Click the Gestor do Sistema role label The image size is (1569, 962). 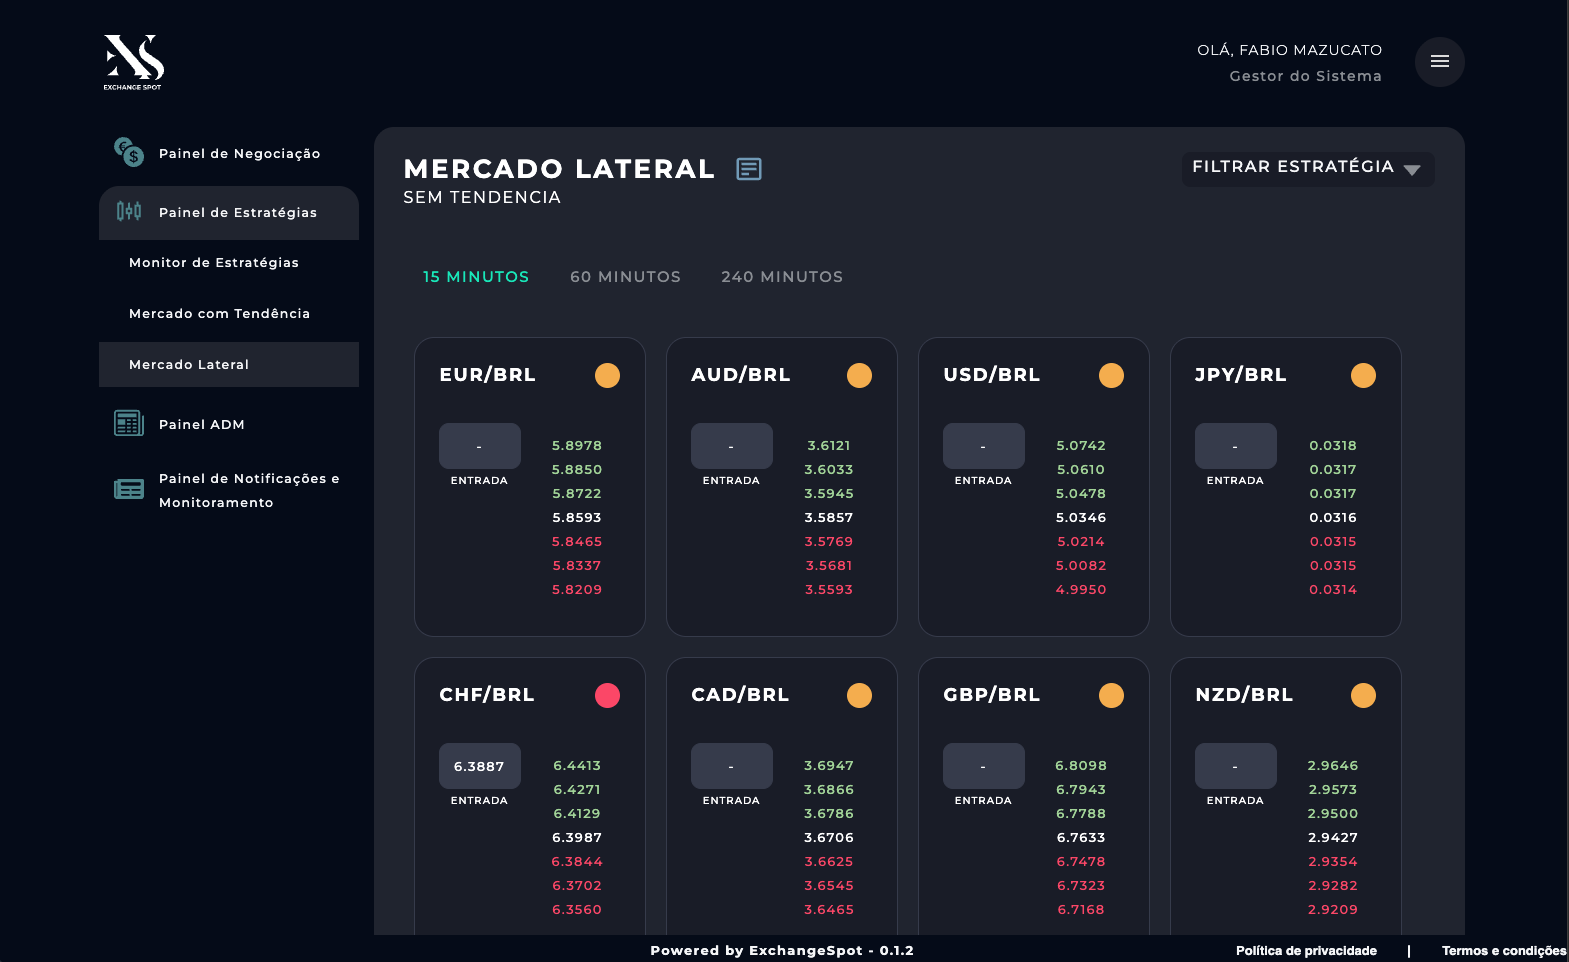[1306, 76]
